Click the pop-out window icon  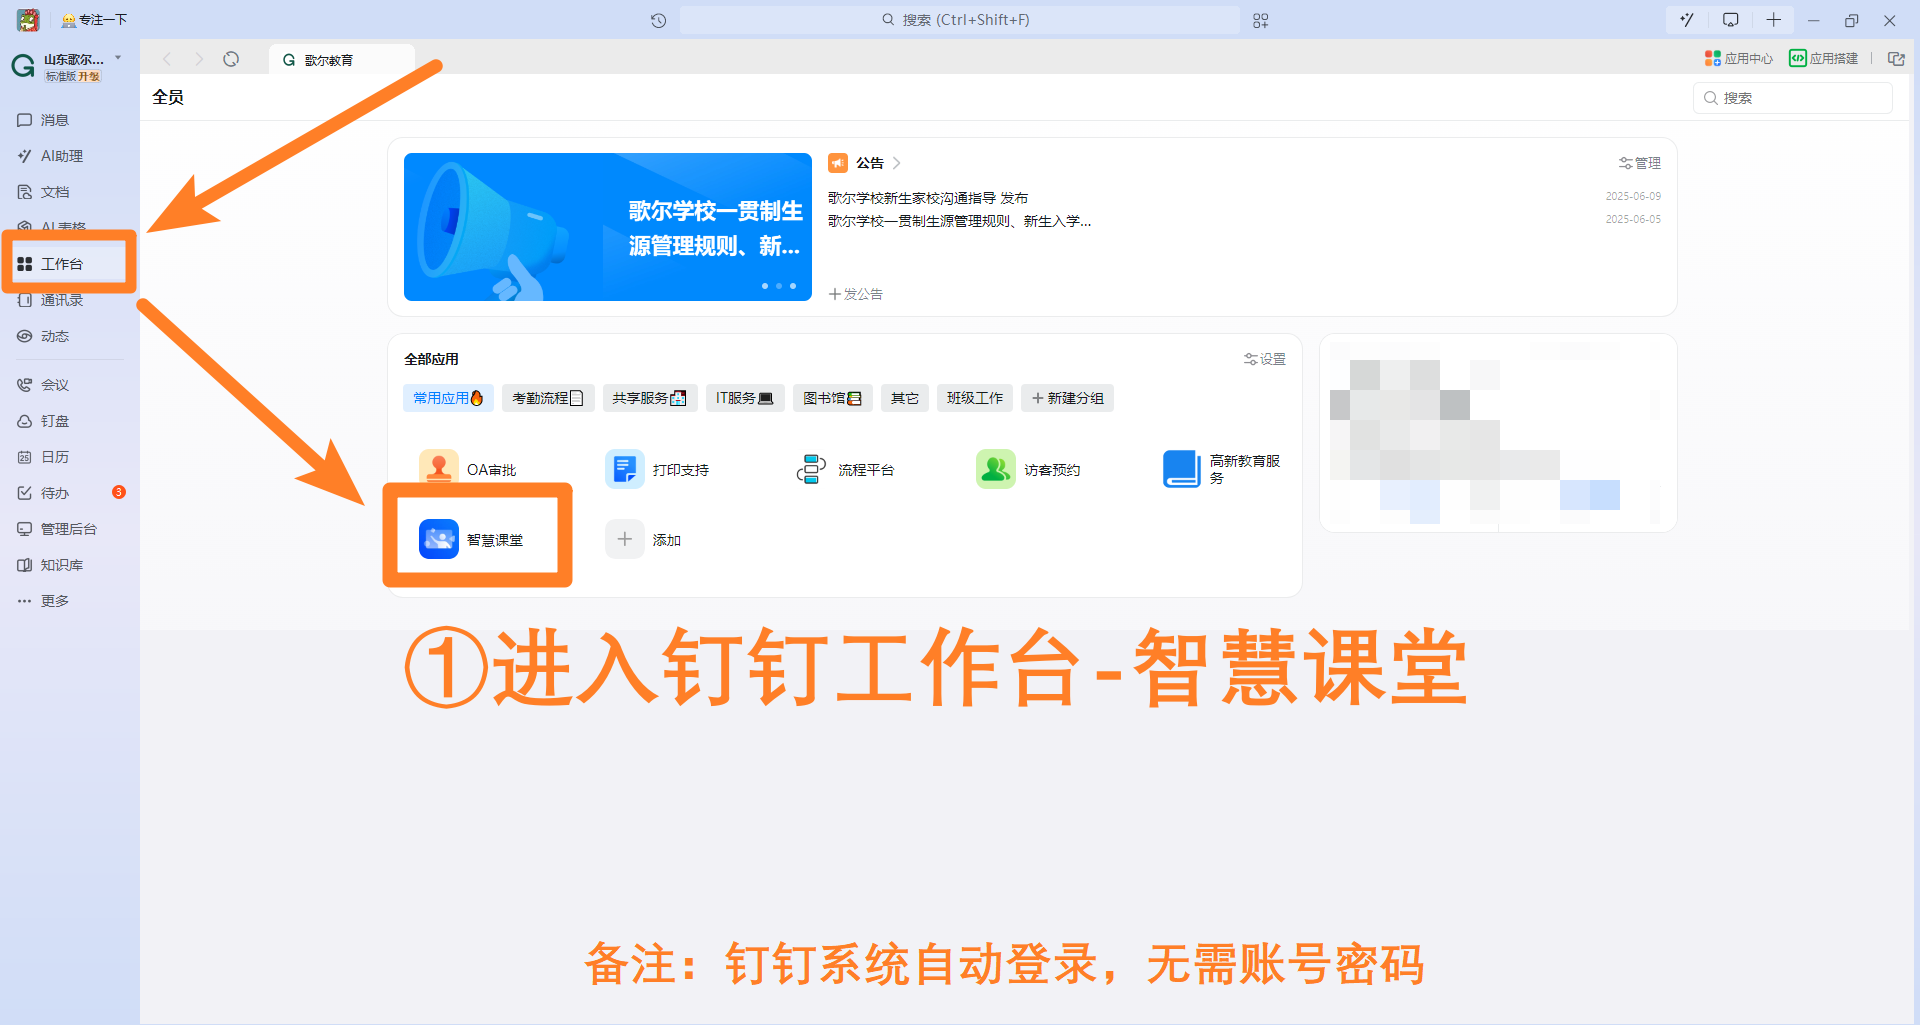[1896, 58]
